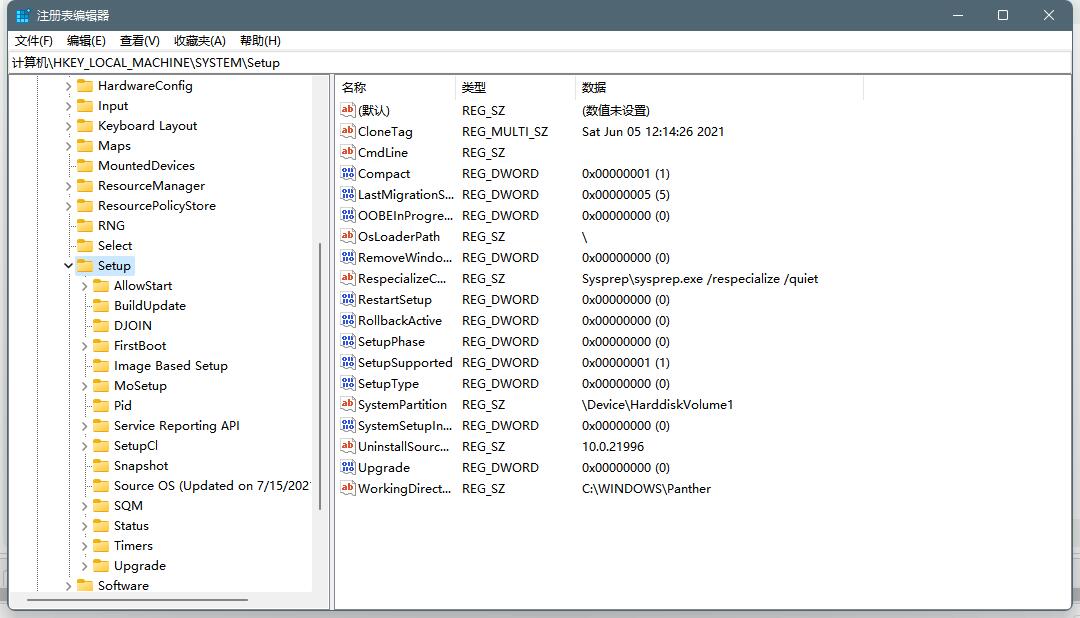The height and width of the screenshot is (618, 1080).
Task: Collapse the Setup key in the tree
Action: coord(68,265)
